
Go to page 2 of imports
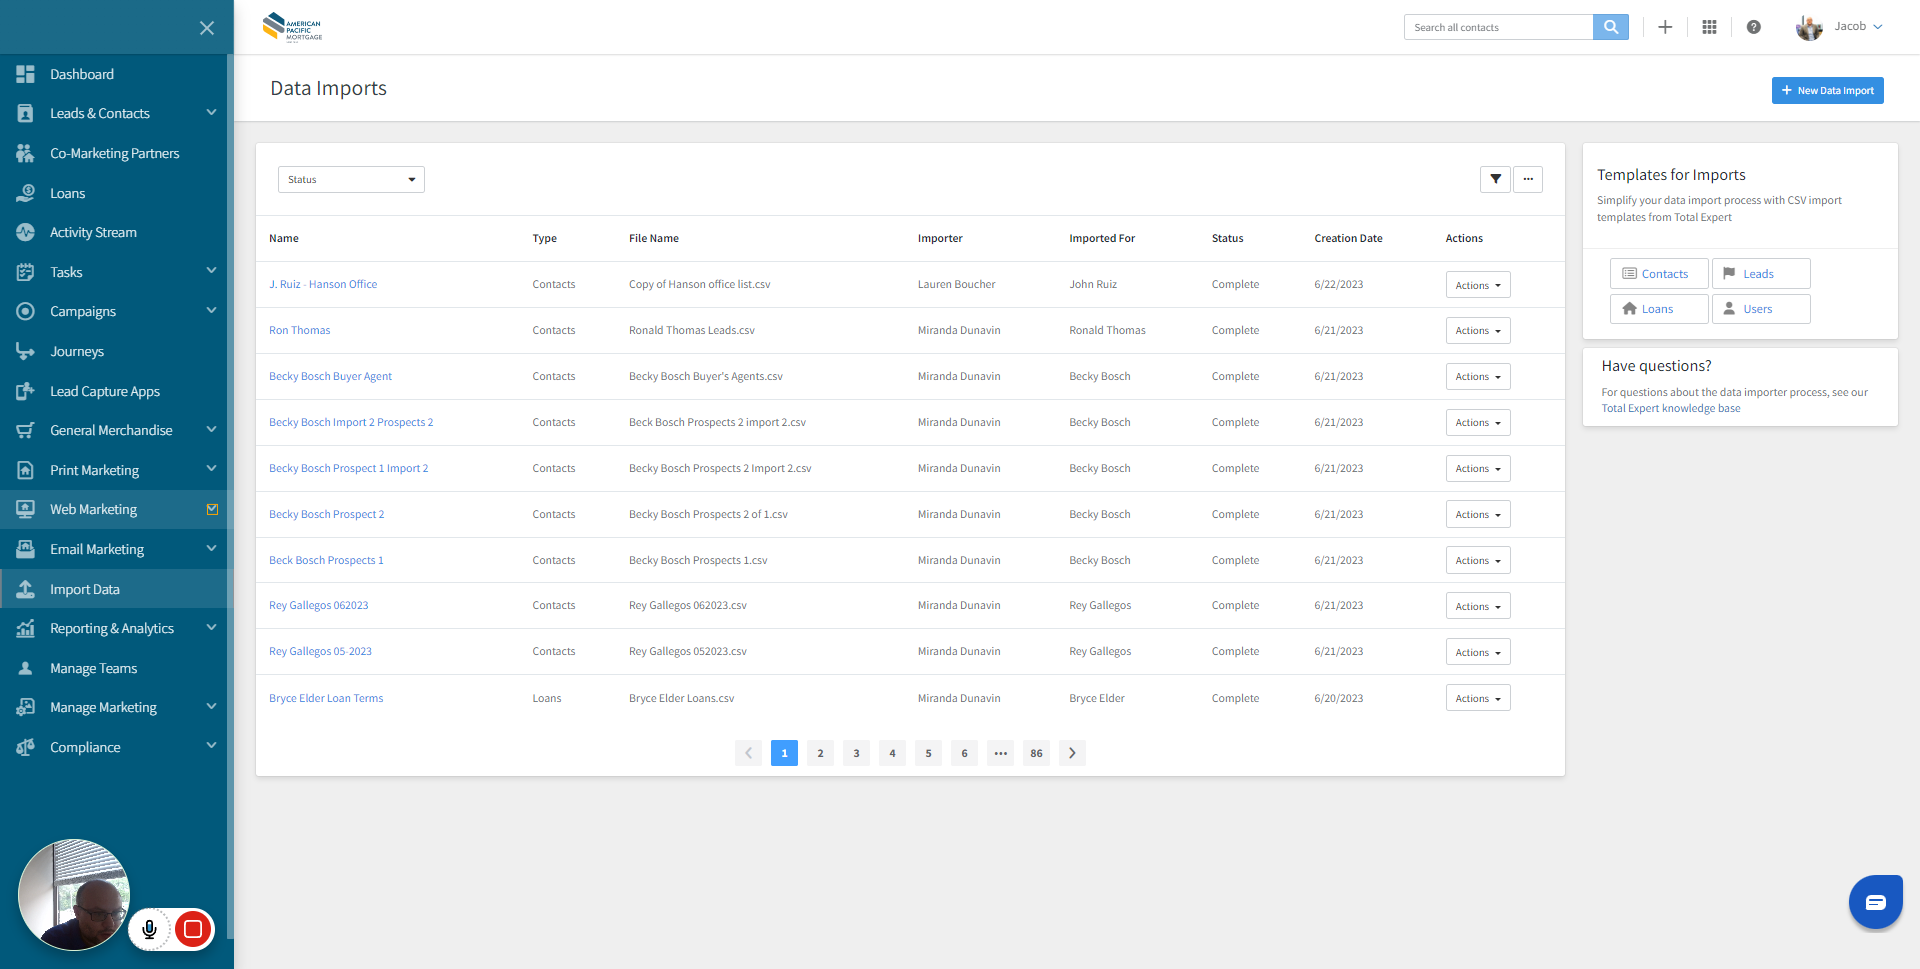[x=820, y=753]
